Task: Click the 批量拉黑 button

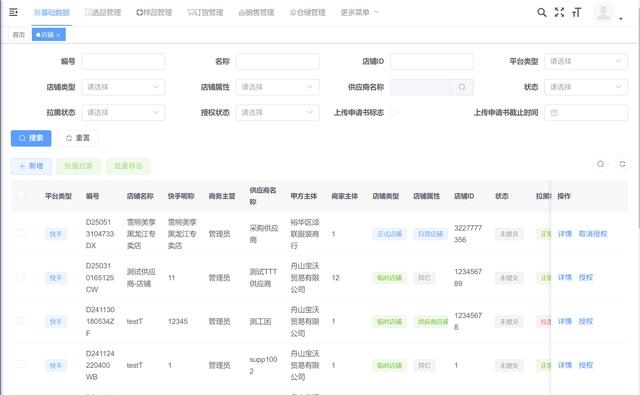Action: [x=79, y=166]
